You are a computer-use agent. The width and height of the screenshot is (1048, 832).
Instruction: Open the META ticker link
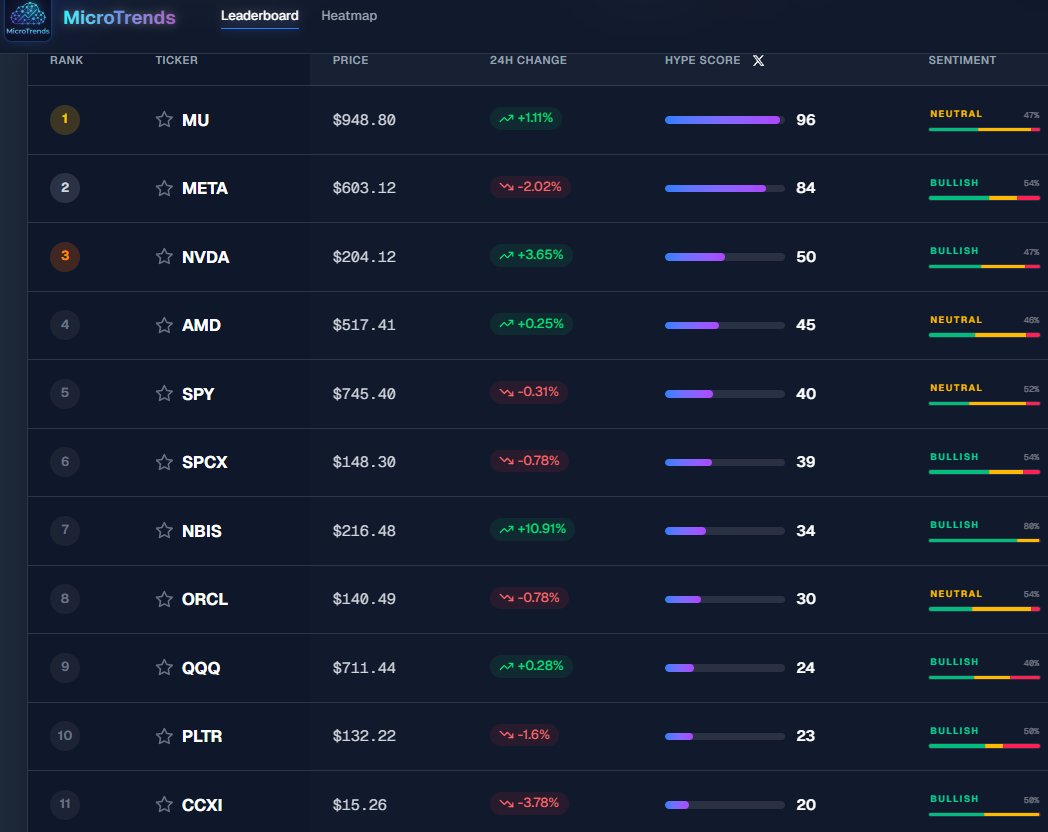click(205, 188)
